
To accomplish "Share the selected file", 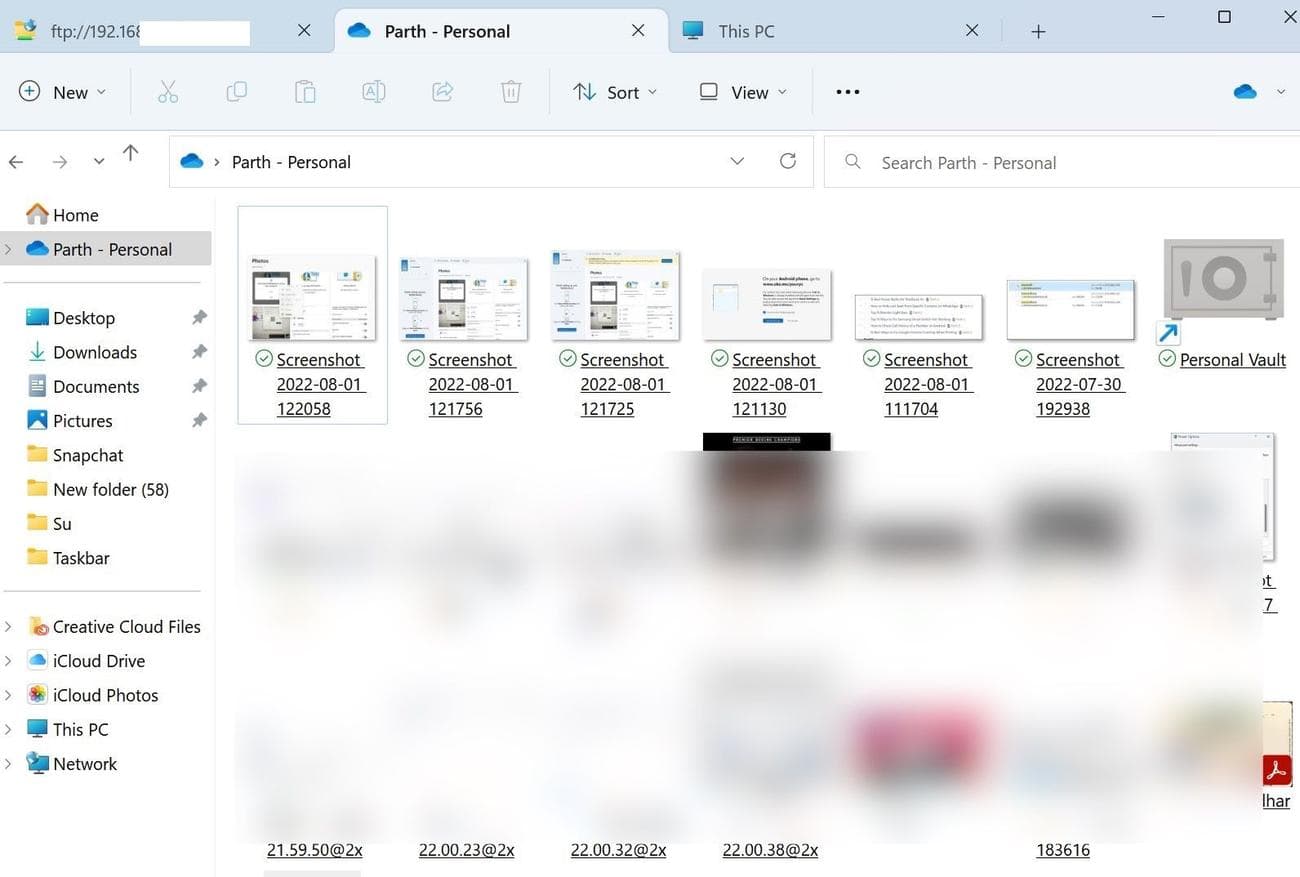I will click(442, 91).
